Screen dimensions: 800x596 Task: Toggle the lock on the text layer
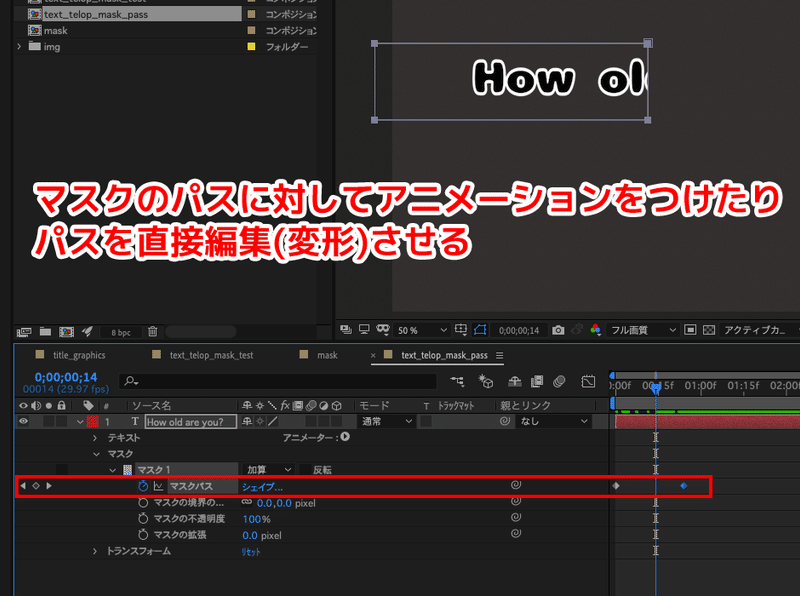(x=61, y=422)
